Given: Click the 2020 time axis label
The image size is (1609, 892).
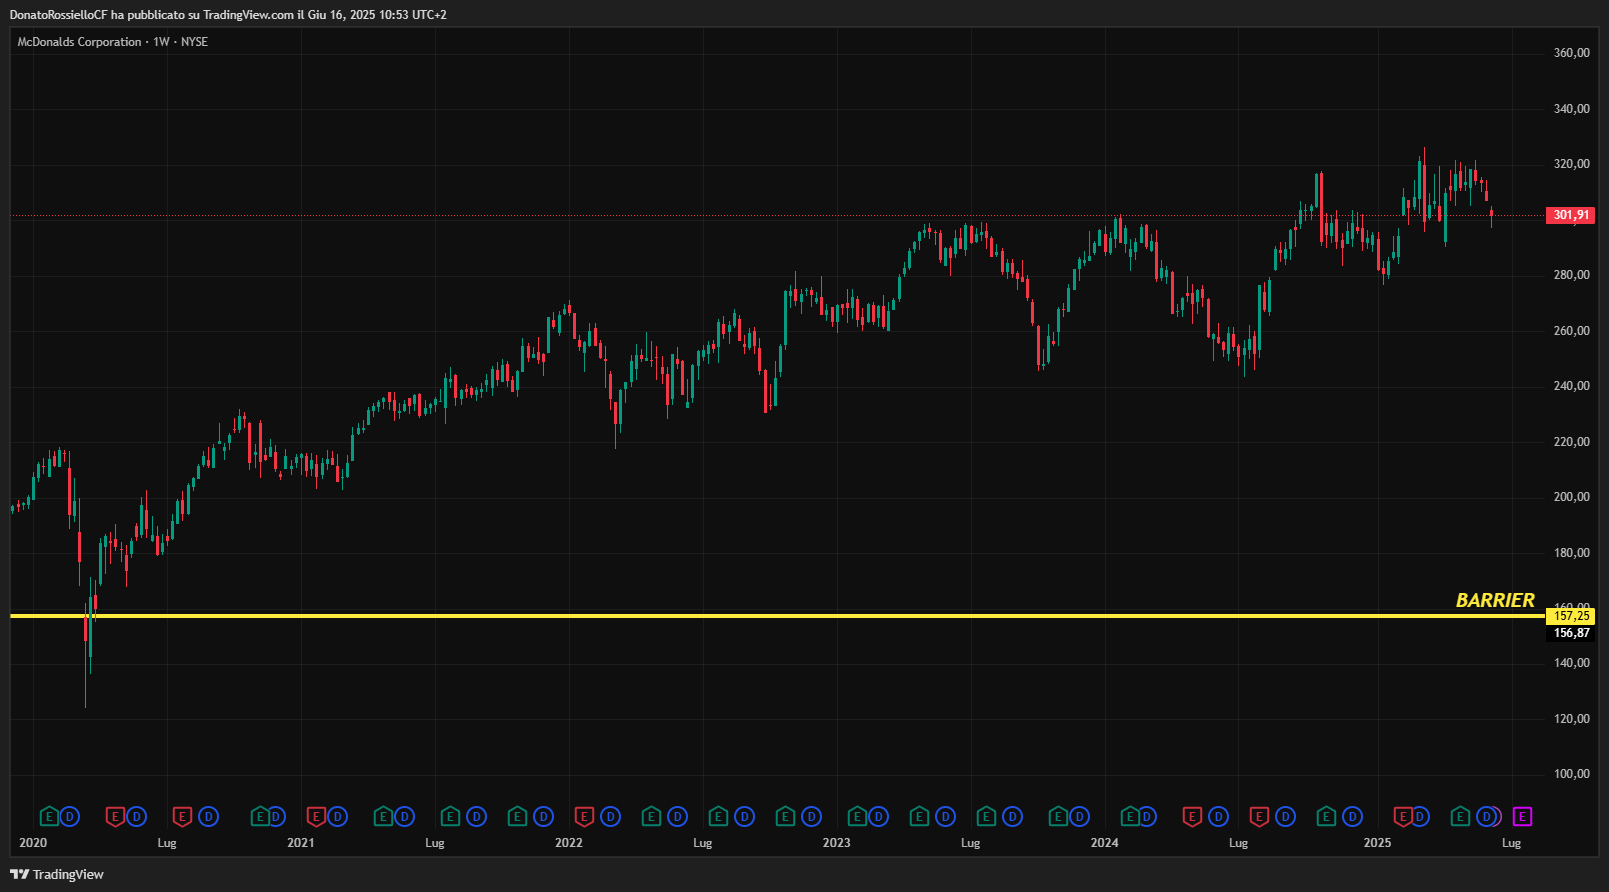Looking at the screenshot, I should click(33, 843).
